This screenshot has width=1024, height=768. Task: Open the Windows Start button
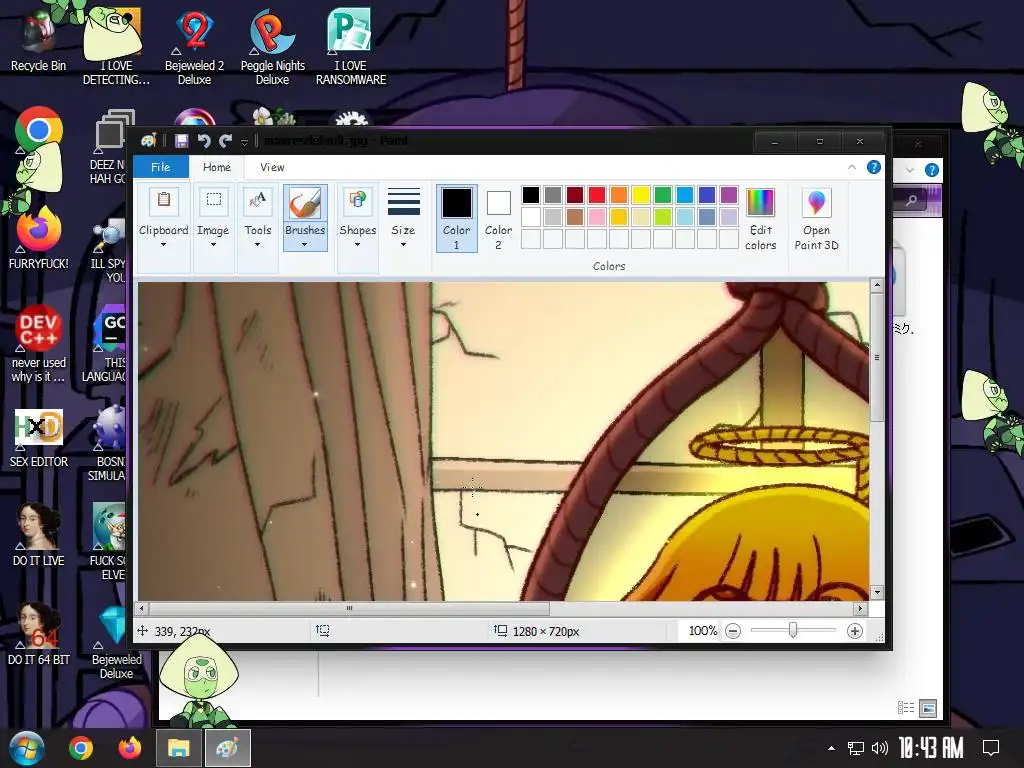coord(27,748)
